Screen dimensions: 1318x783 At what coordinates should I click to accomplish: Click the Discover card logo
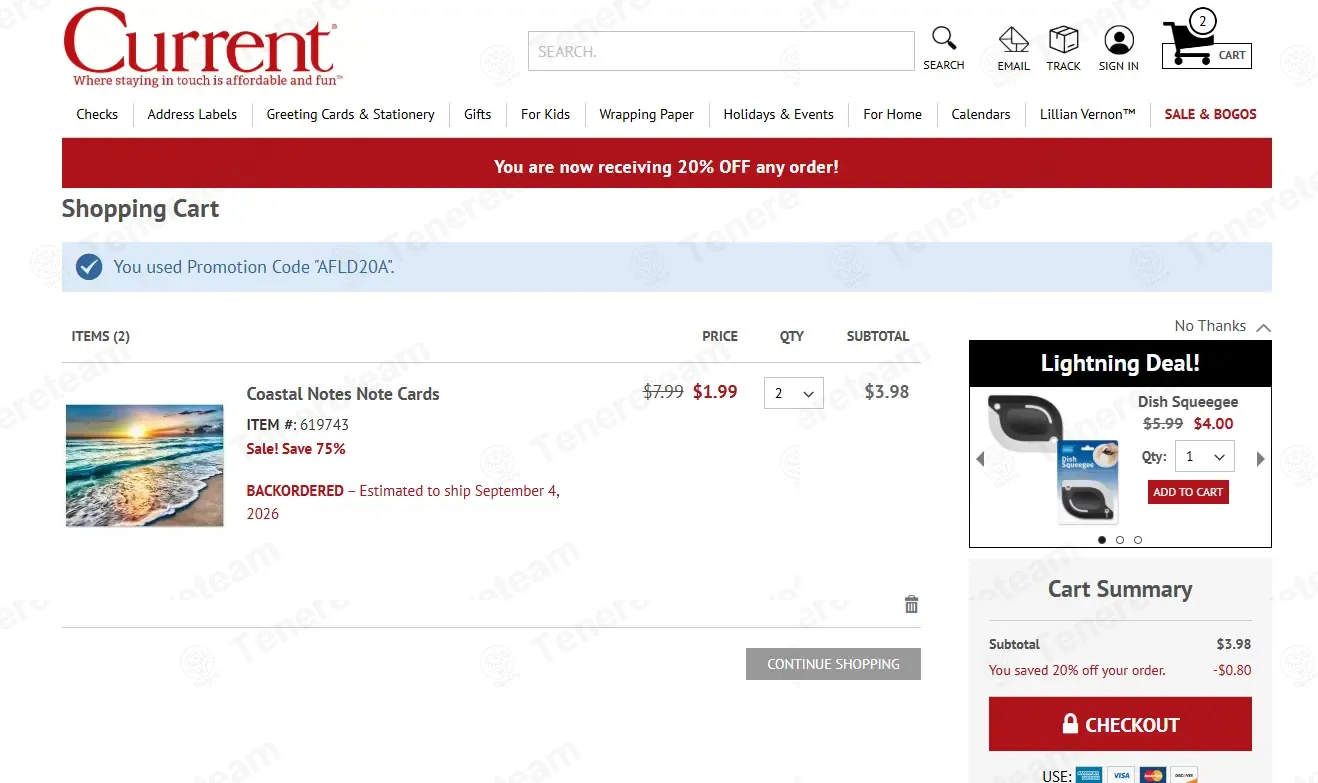(x=1185, y=775)
